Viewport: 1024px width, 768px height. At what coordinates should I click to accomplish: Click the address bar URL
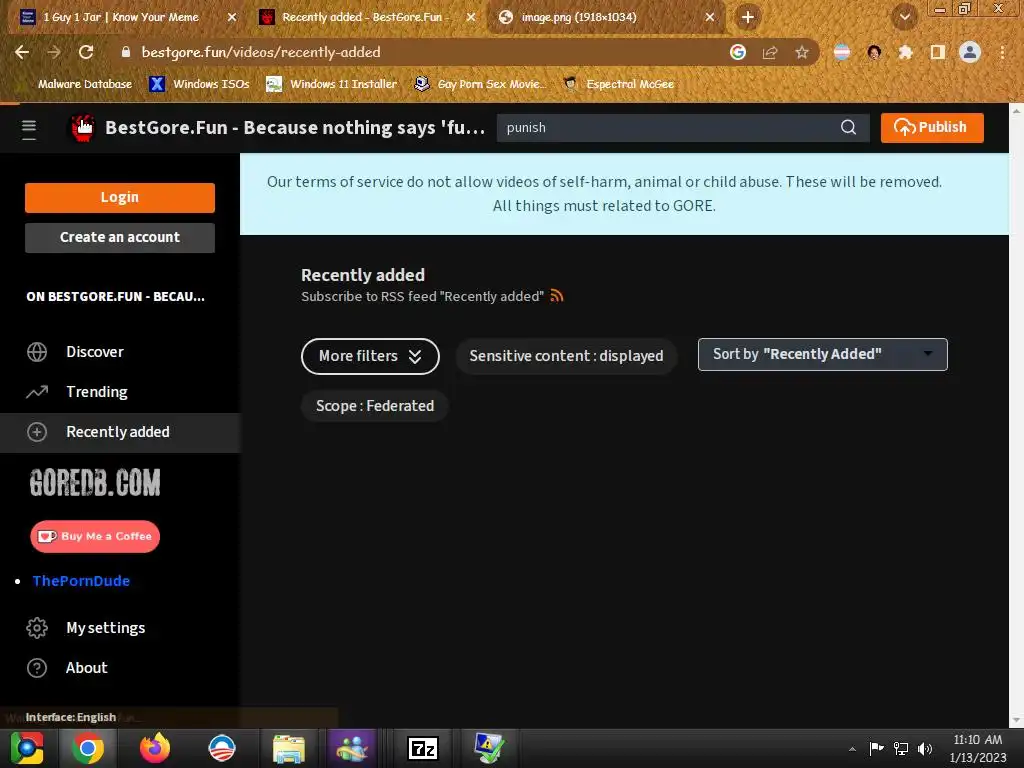coord(261,52)
